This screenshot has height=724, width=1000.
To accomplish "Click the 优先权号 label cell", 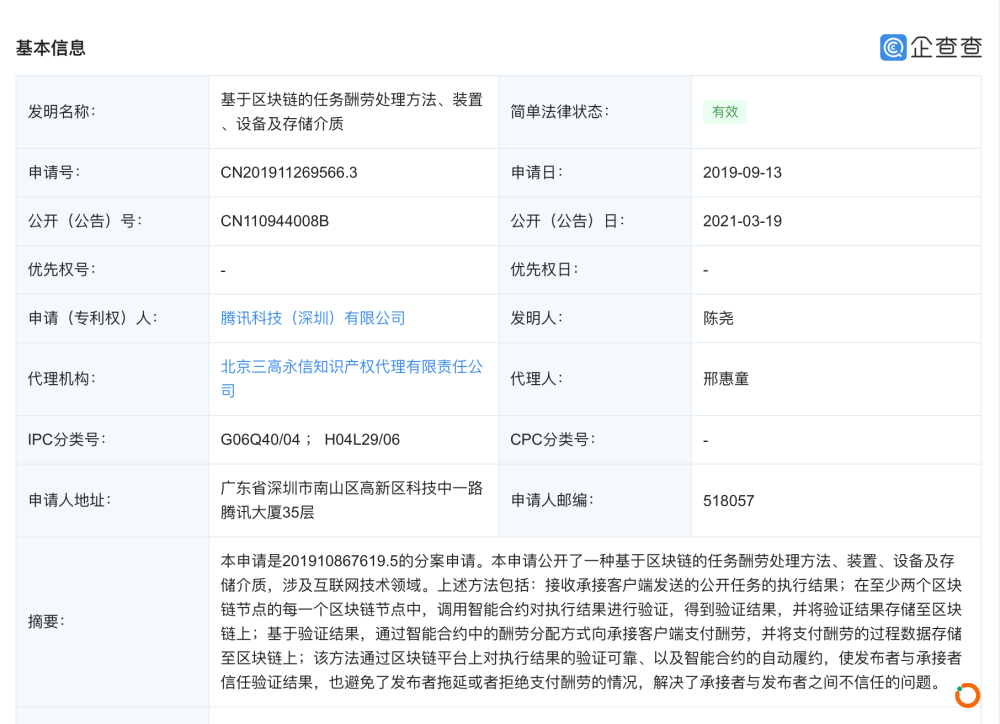I will (x=113, y=269).
